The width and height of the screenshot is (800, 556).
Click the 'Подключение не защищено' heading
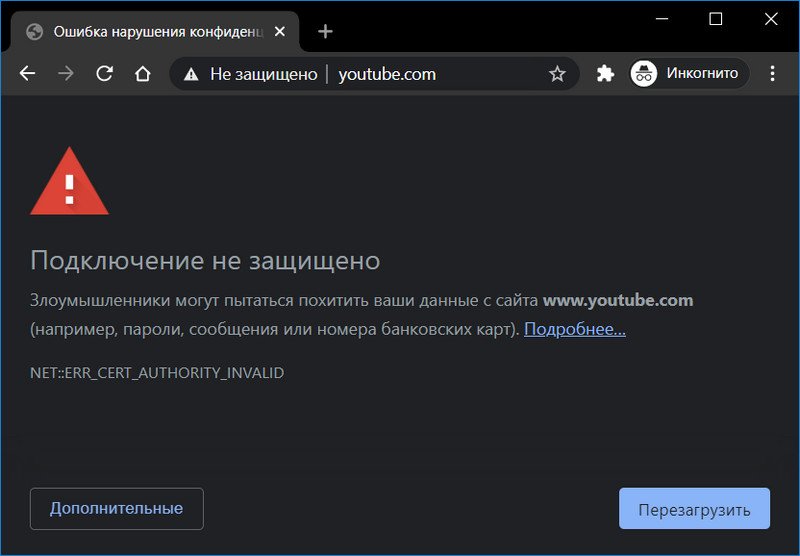tap(205, 261)
